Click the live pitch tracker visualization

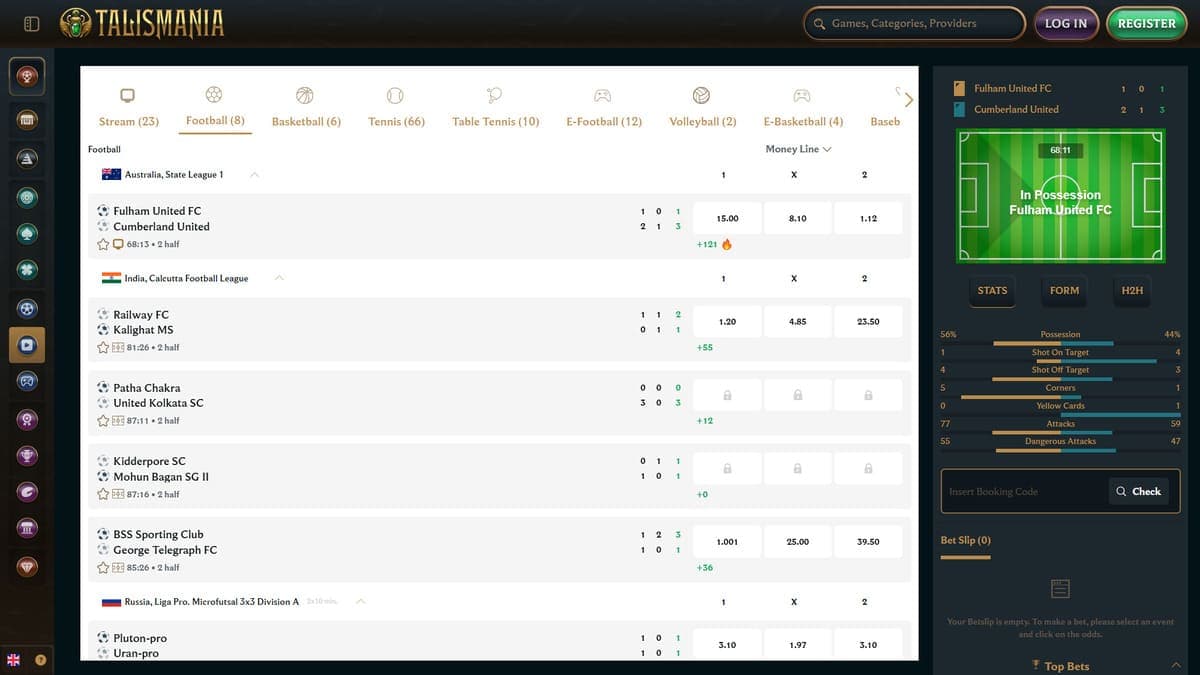1060,196
